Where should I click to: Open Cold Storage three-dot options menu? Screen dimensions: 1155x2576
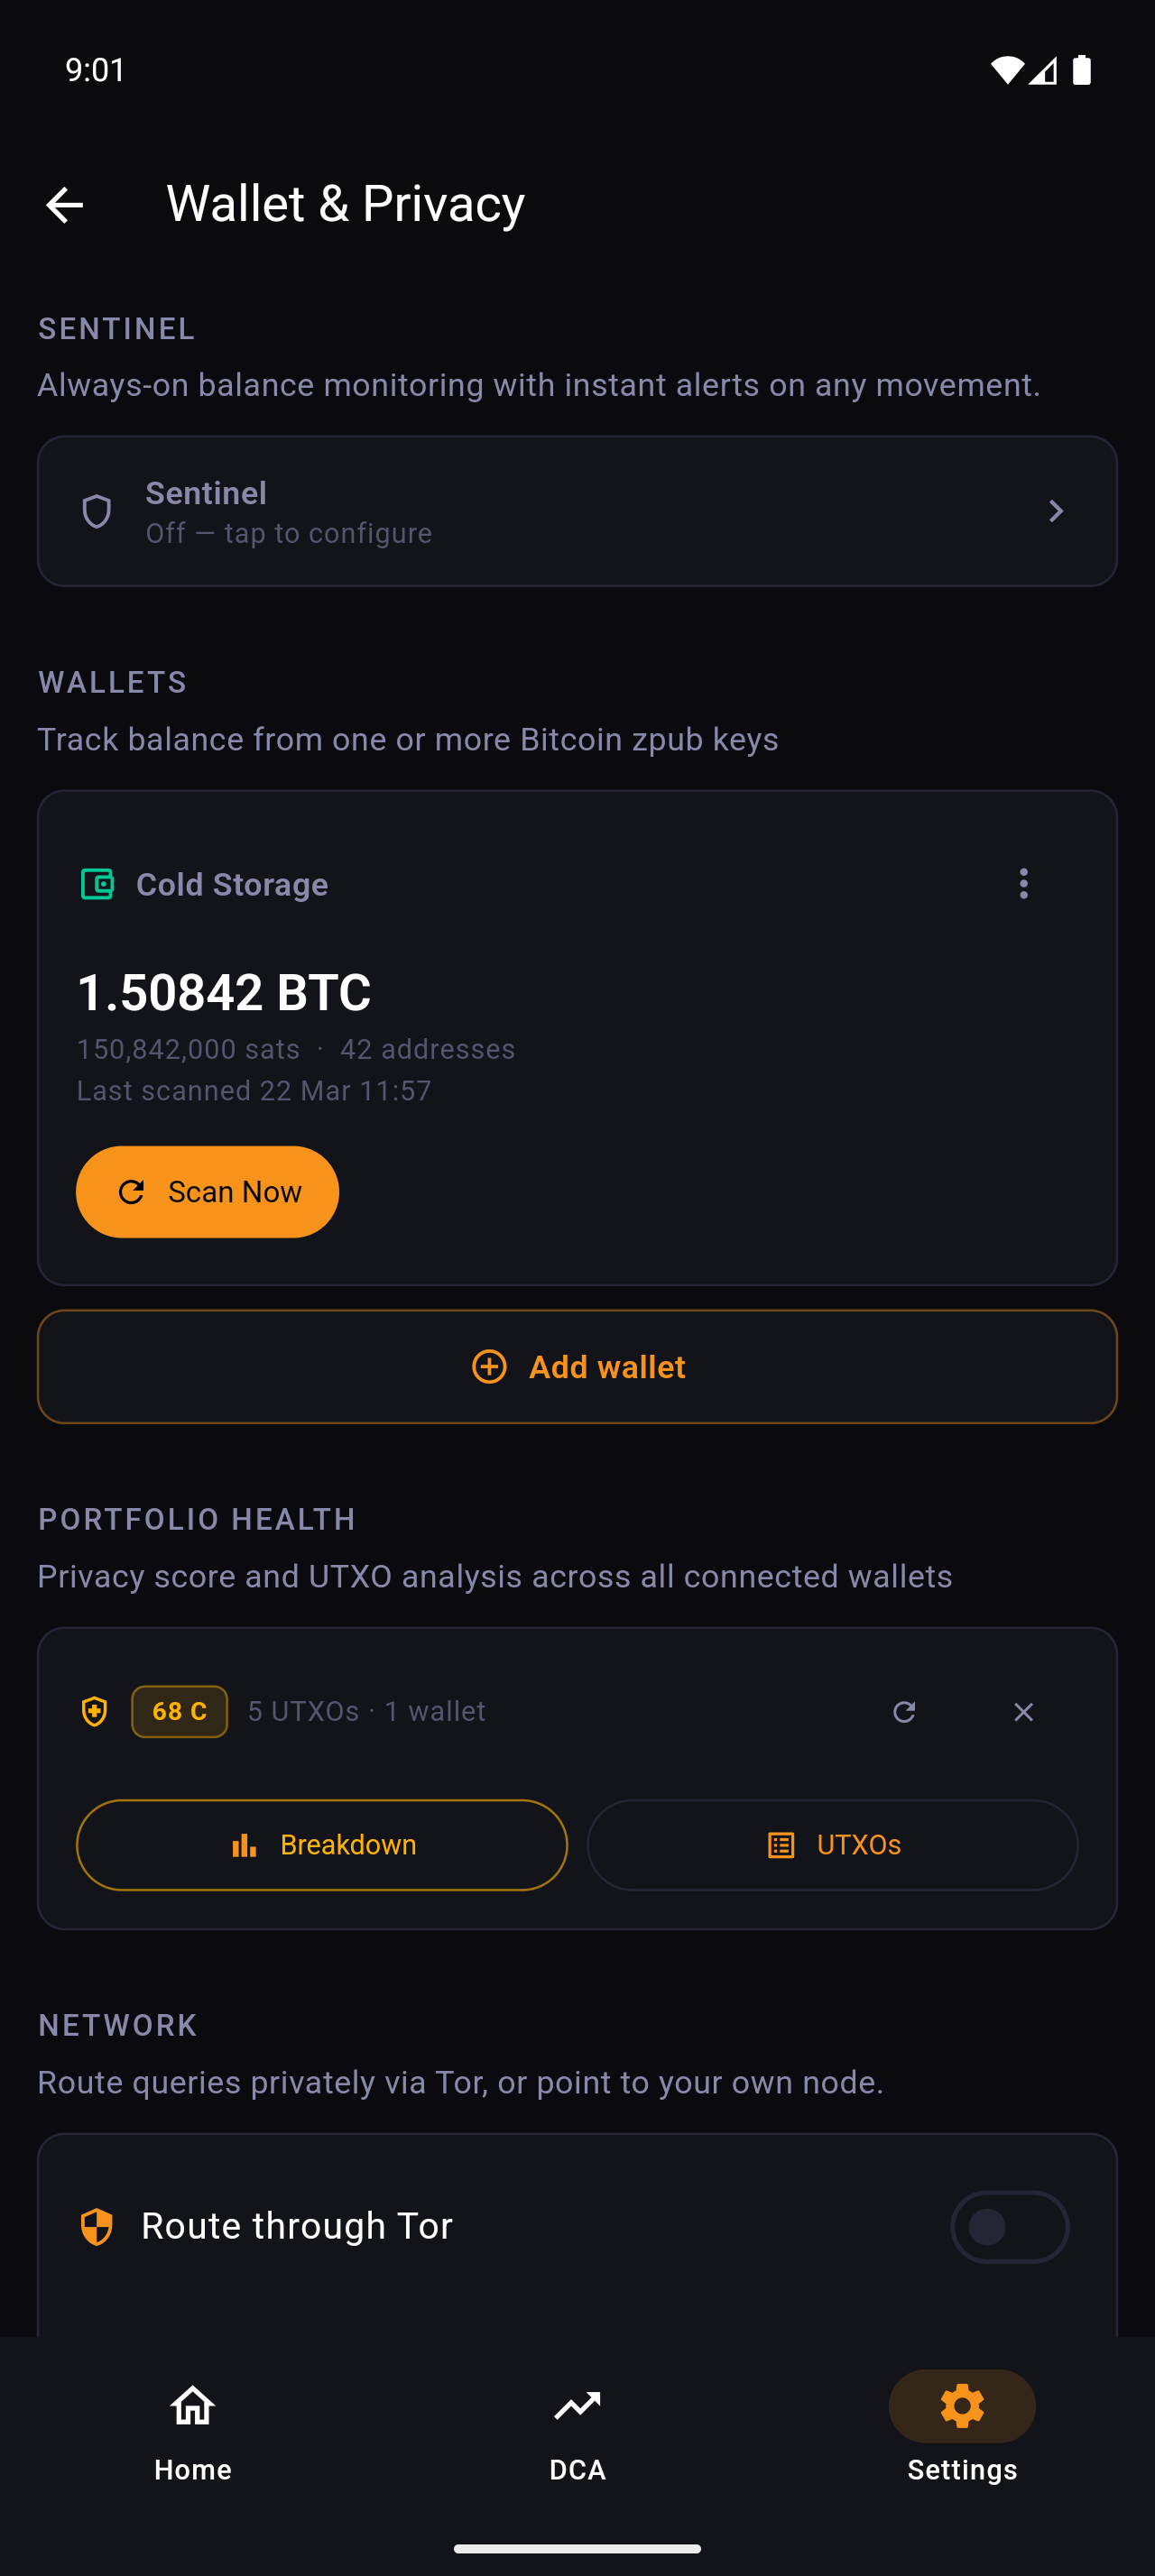[1023, 884]
